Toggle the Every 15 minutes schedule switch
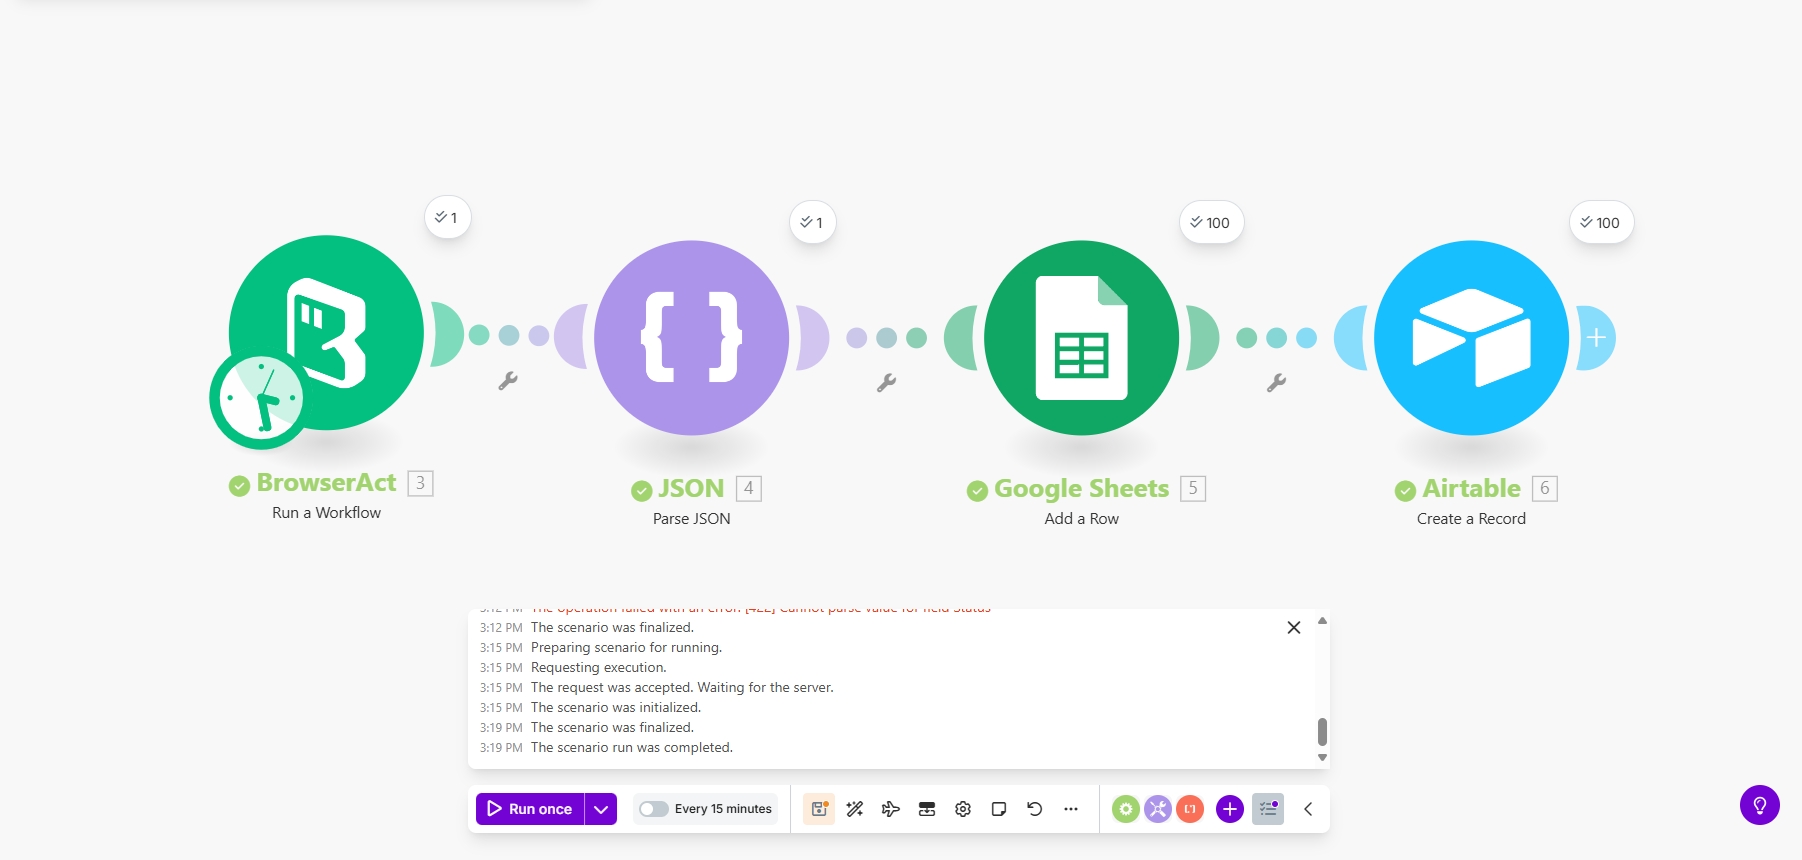Image resolution: width=1802 pixels, height=860 pixels. 654,809
